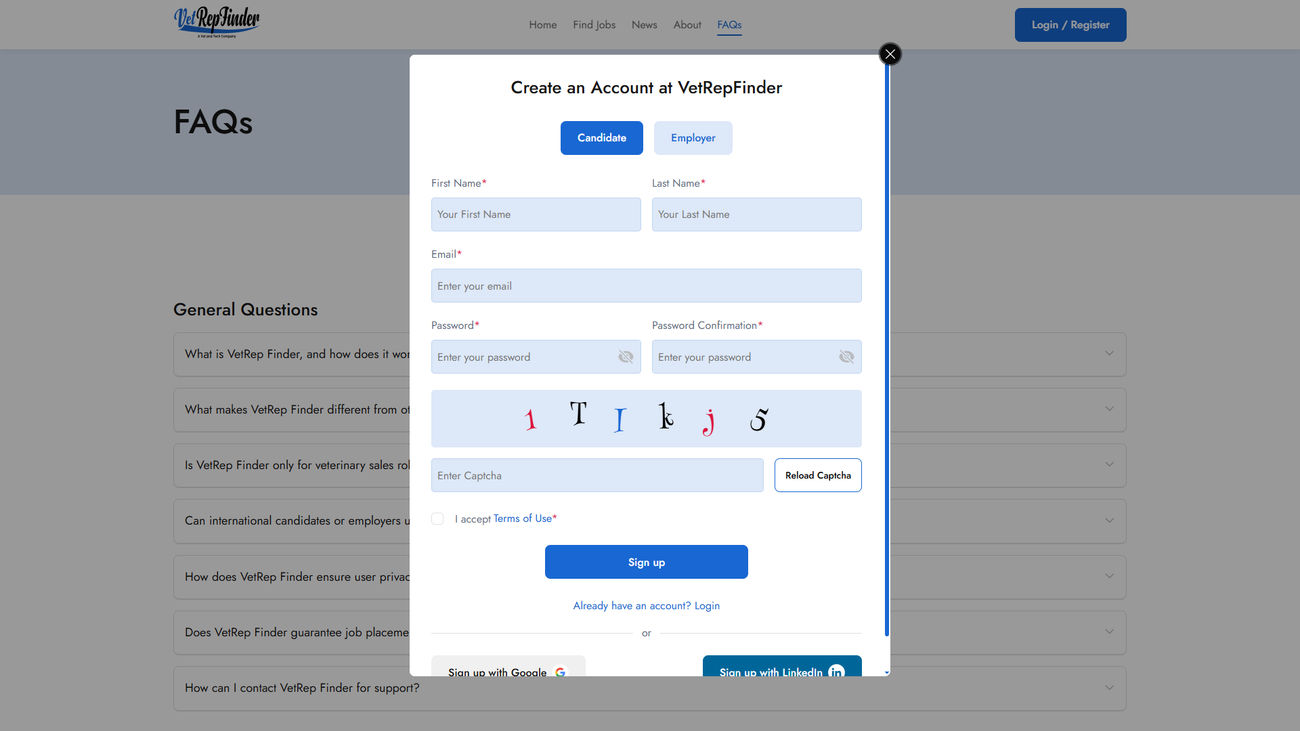The width and height of the screenshot is (1300, 731).
Task: Click the VetRepFinder logo
Action: point(216,22)
